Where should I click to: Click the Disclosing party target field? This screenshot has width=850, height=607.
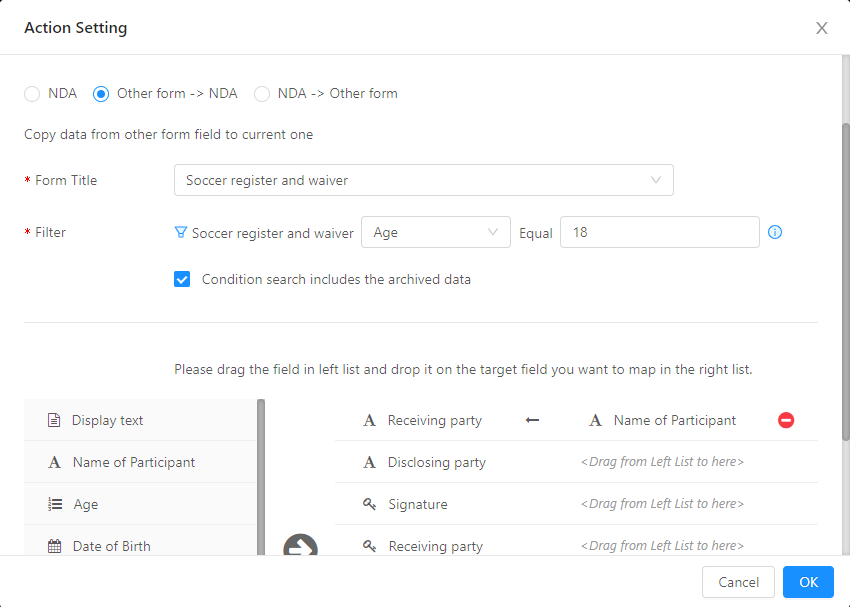(x=436, y=462)
